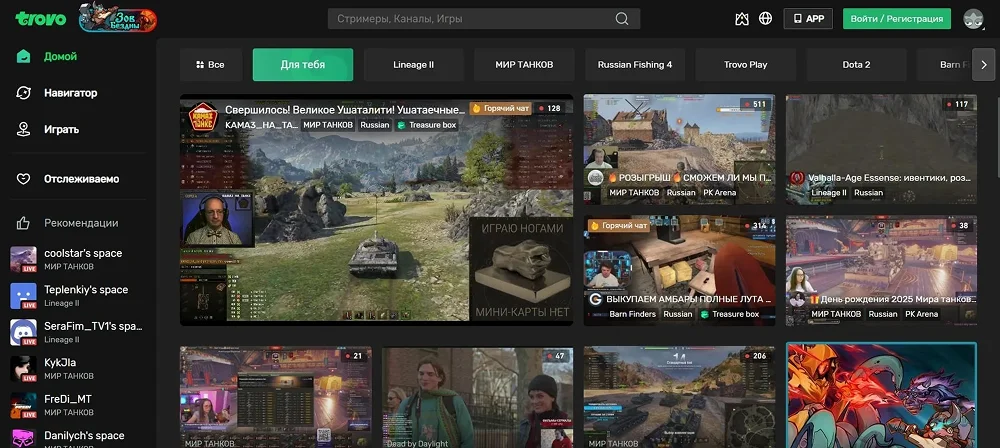This screenshot has width=1000, height=448.
Task: Click the search magnifier icon
Action: tap(622, 19)
